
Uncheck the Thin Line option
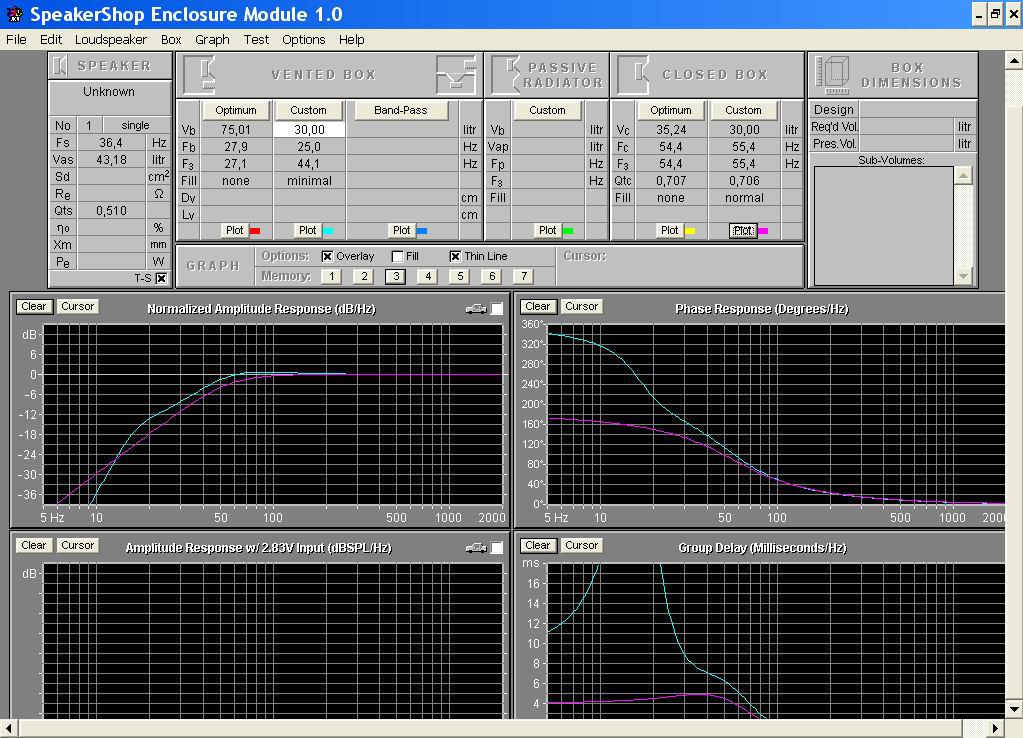(x=455, y=257)
